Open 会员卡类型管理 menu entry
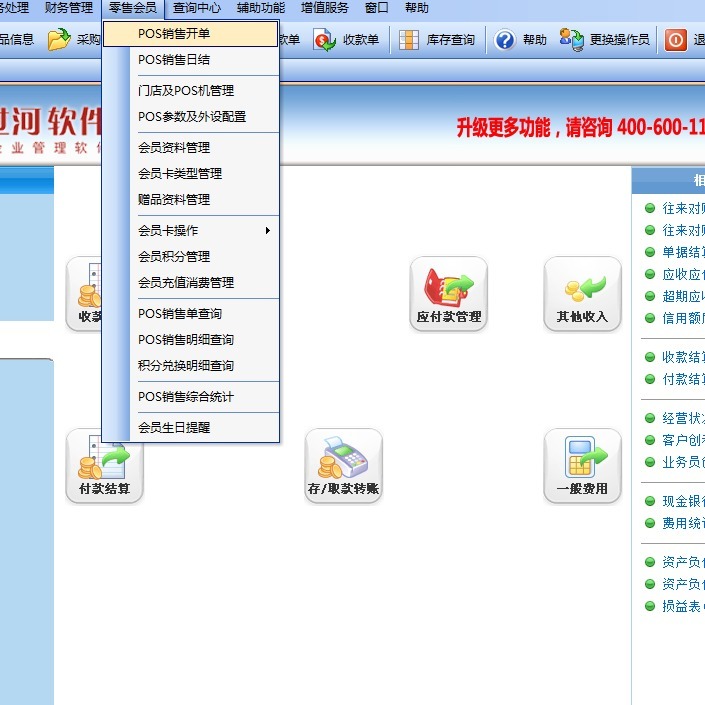This screenshot has height=705, width=705. (191, 174)
